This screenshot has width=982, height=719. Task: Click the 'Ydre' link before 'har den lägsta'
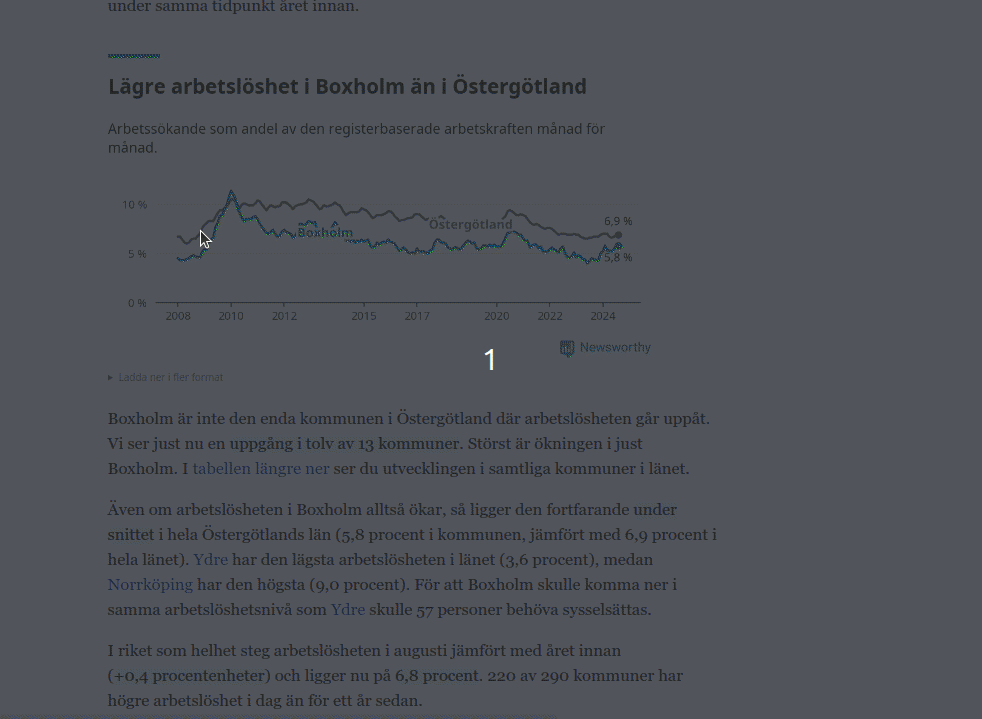click(x=210, y=560)
